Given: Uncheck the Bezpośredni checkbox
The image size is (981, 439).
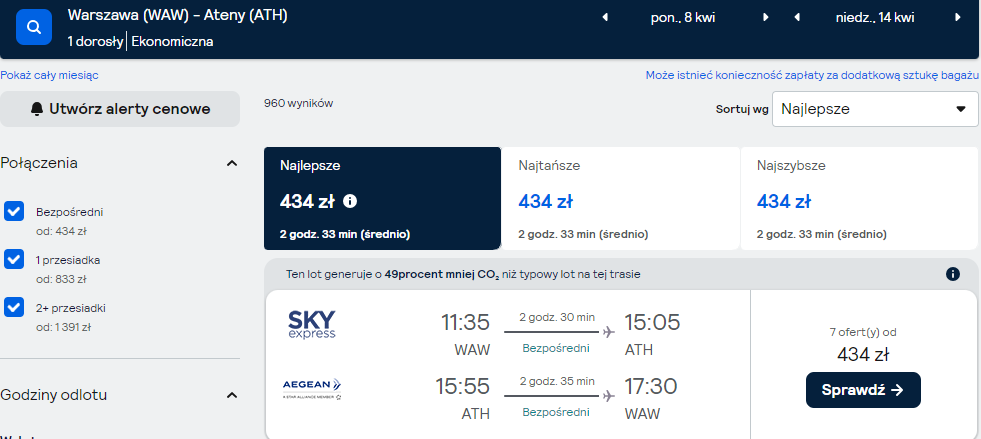Looking at the screenshot, I should click(14, 211).
